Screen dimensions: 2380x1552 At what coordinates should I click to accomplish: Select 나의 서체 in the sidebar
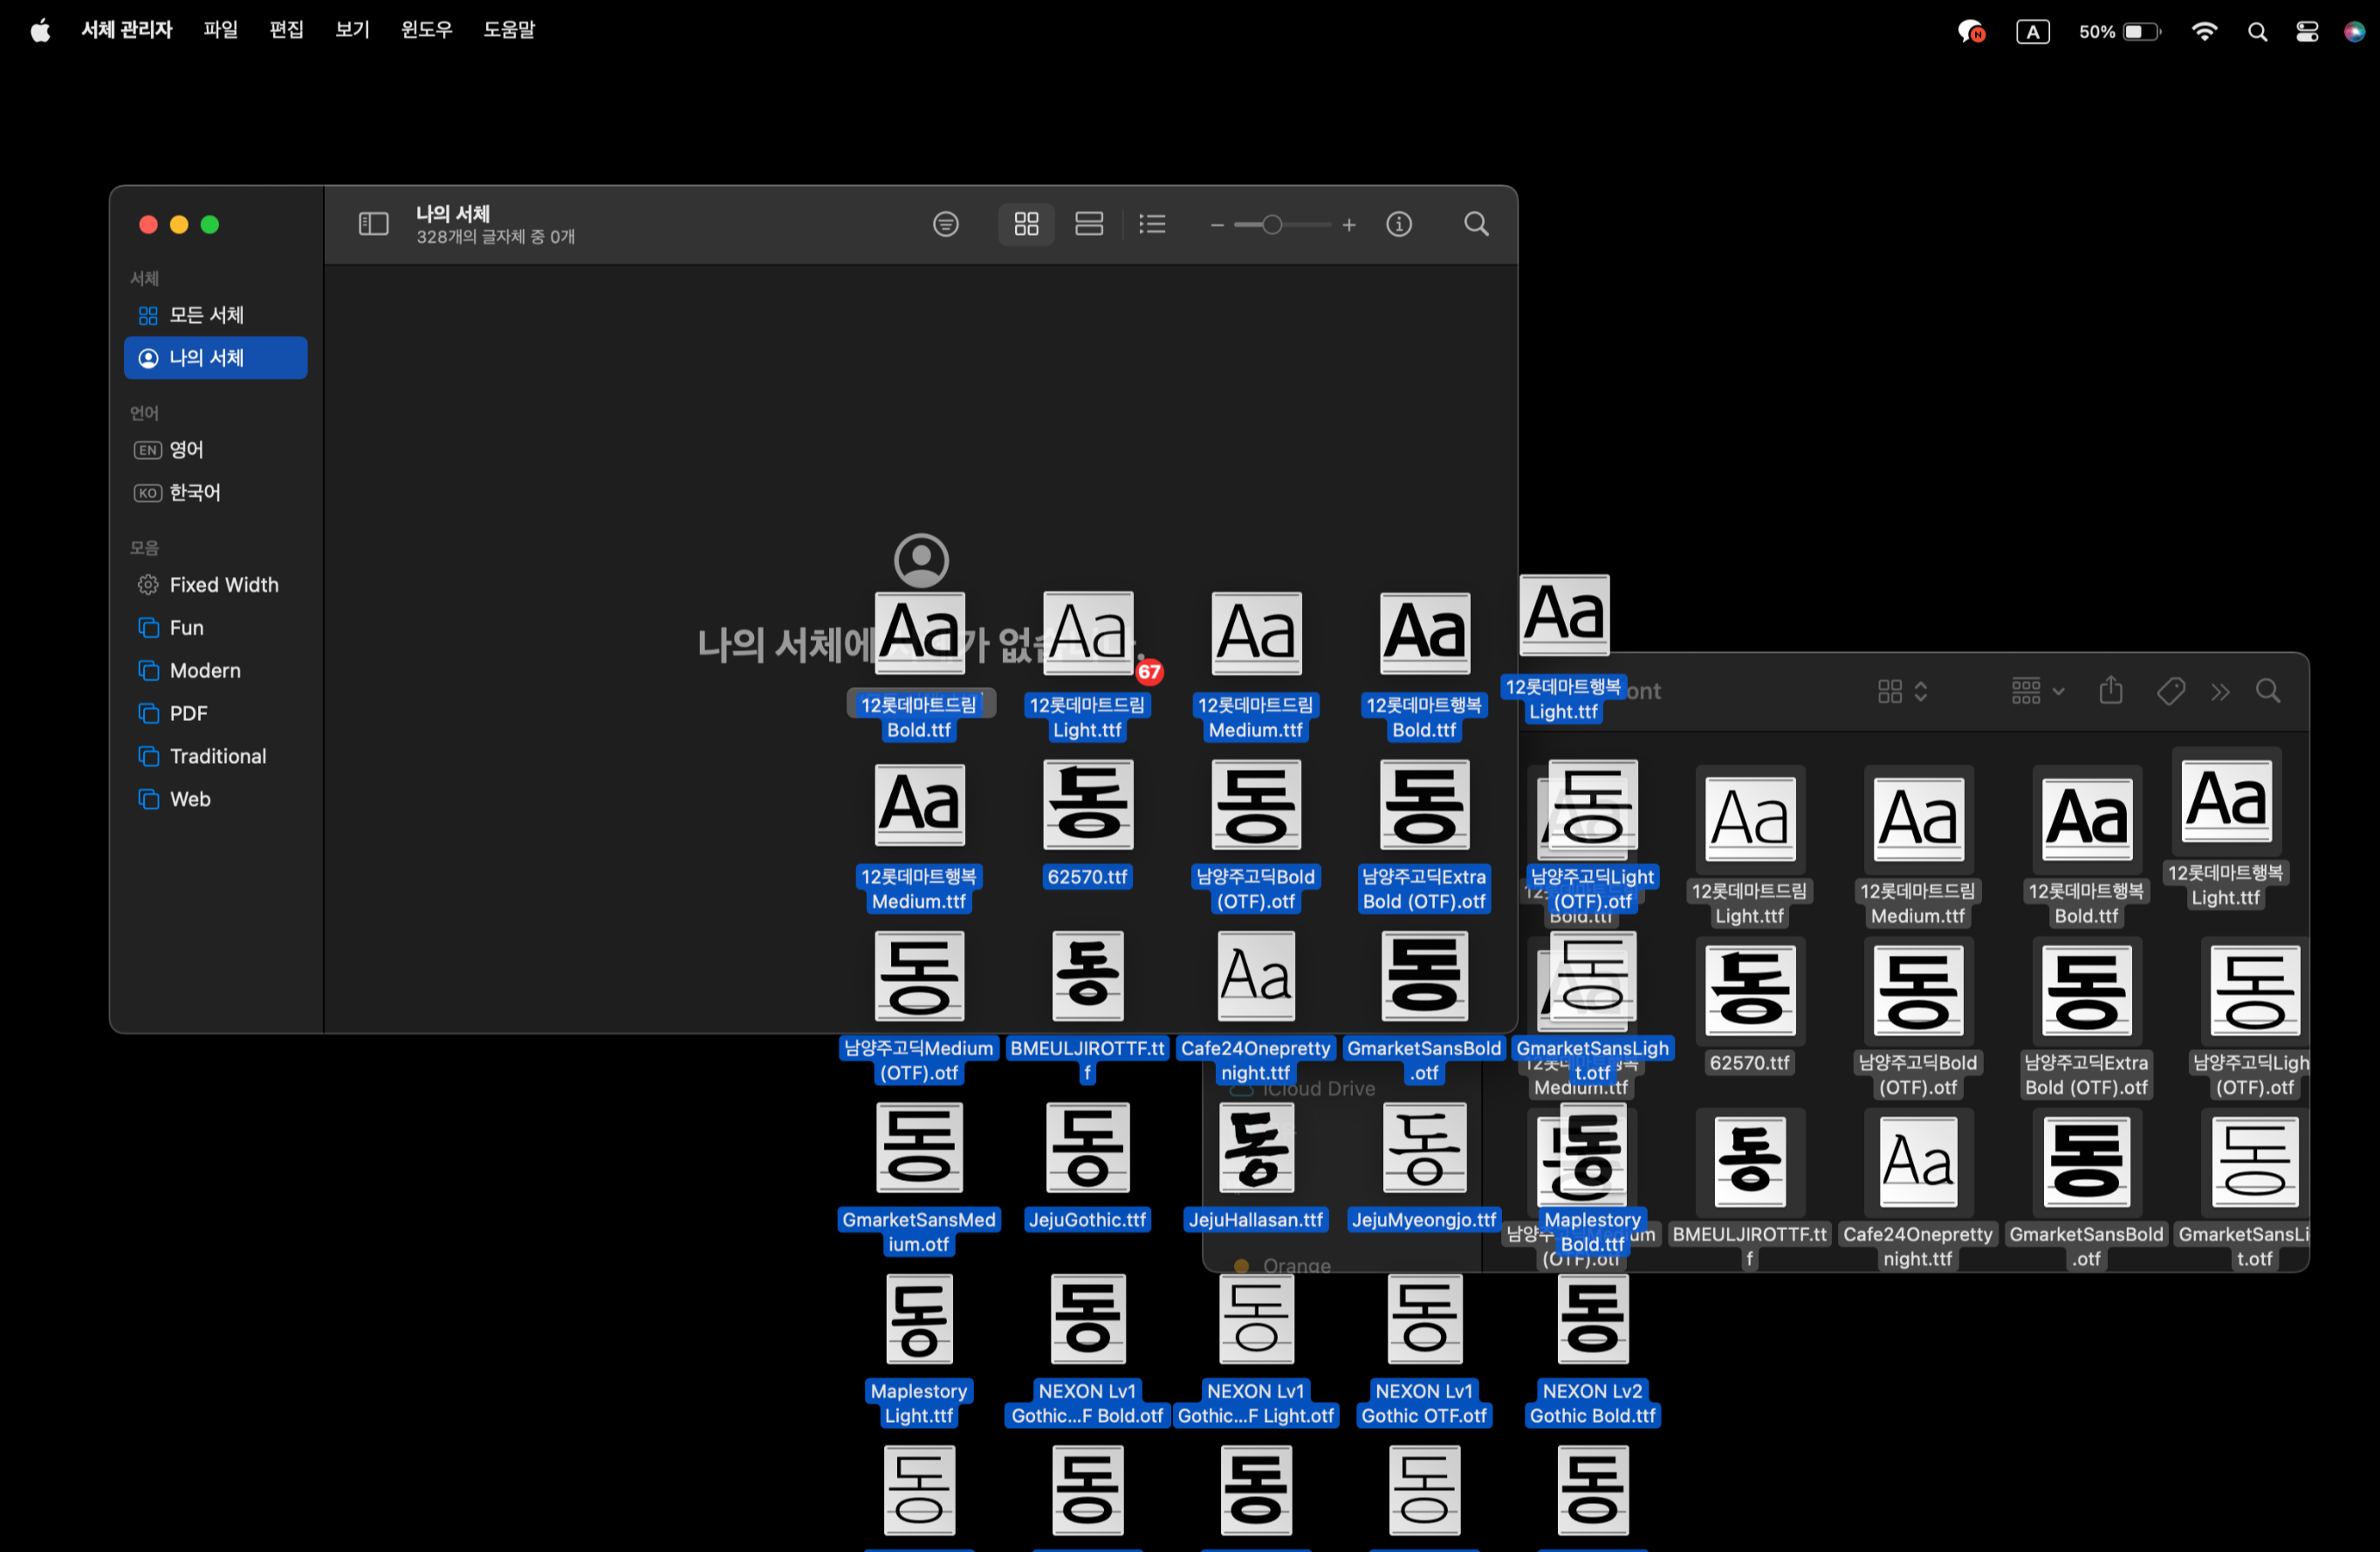click(x=215, y=358)
